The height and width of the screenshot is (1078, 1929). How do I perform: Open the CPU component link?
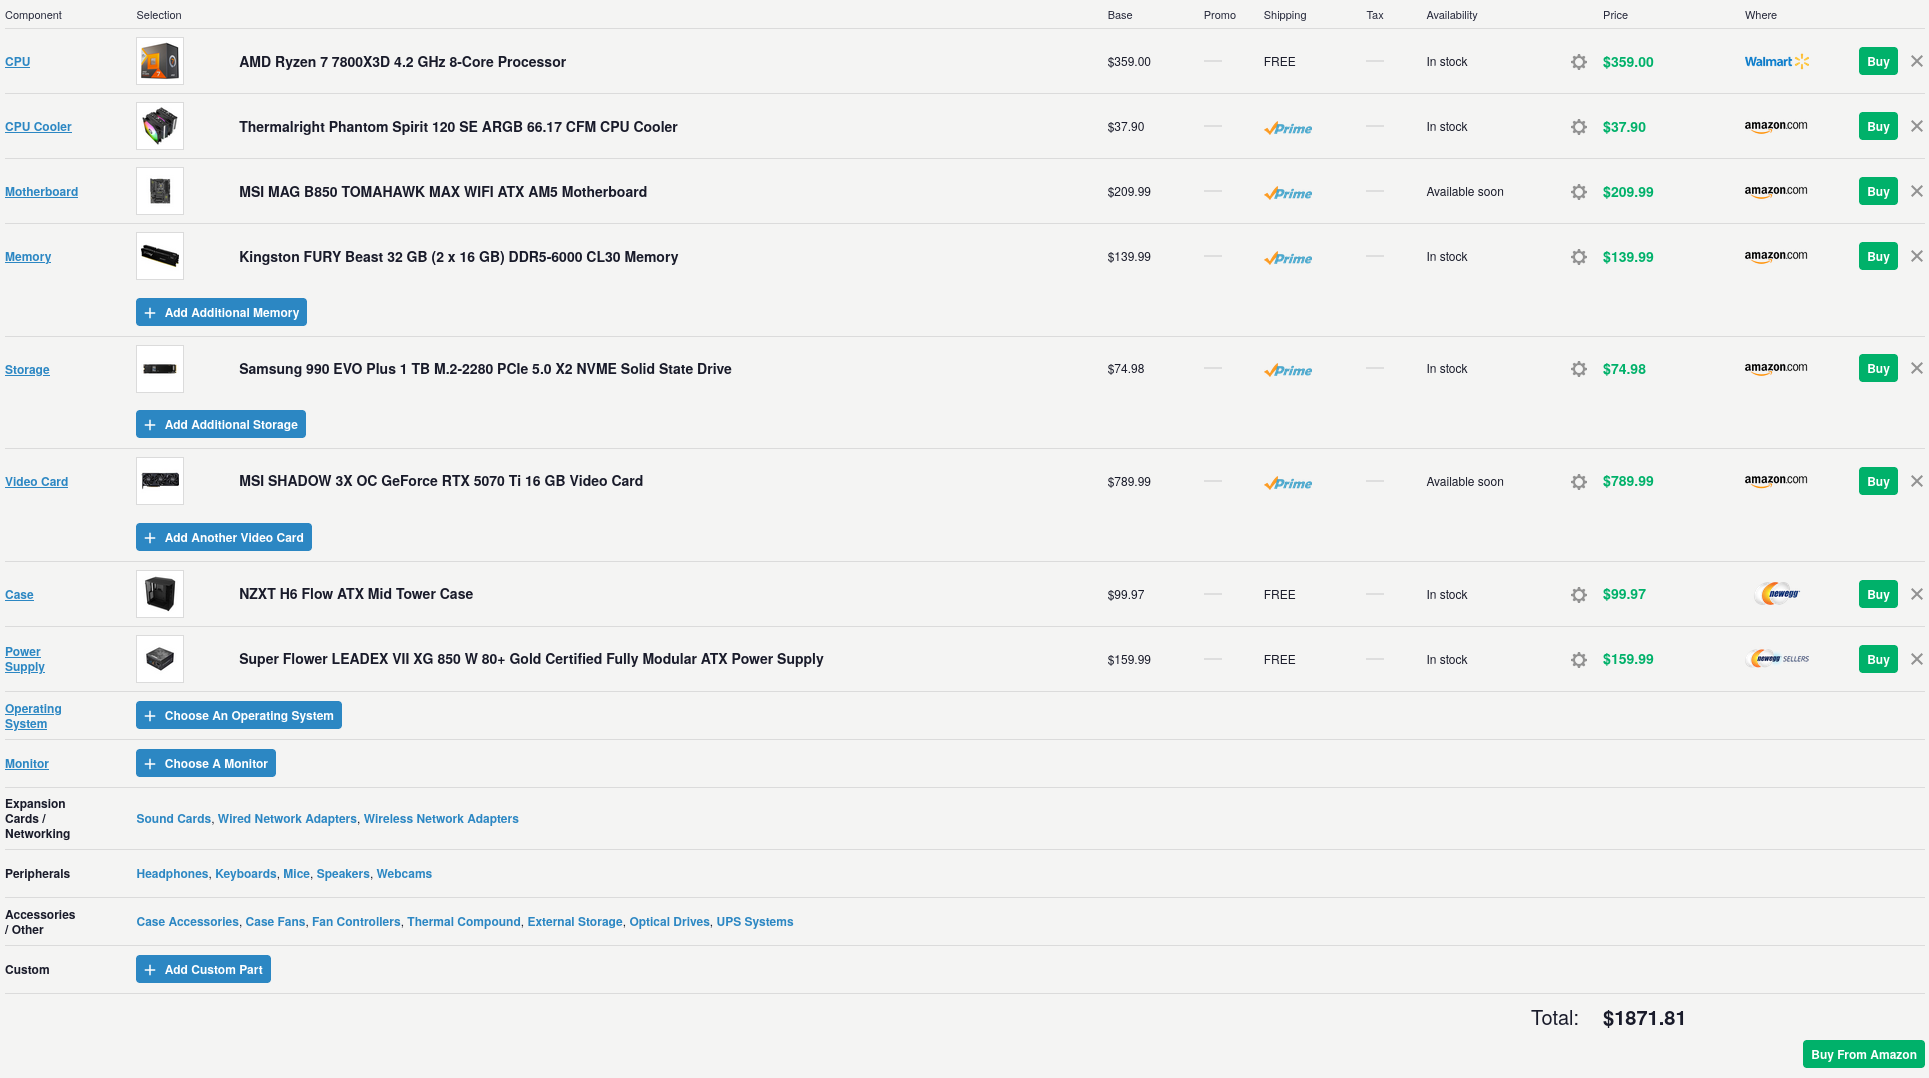(18, 62)
